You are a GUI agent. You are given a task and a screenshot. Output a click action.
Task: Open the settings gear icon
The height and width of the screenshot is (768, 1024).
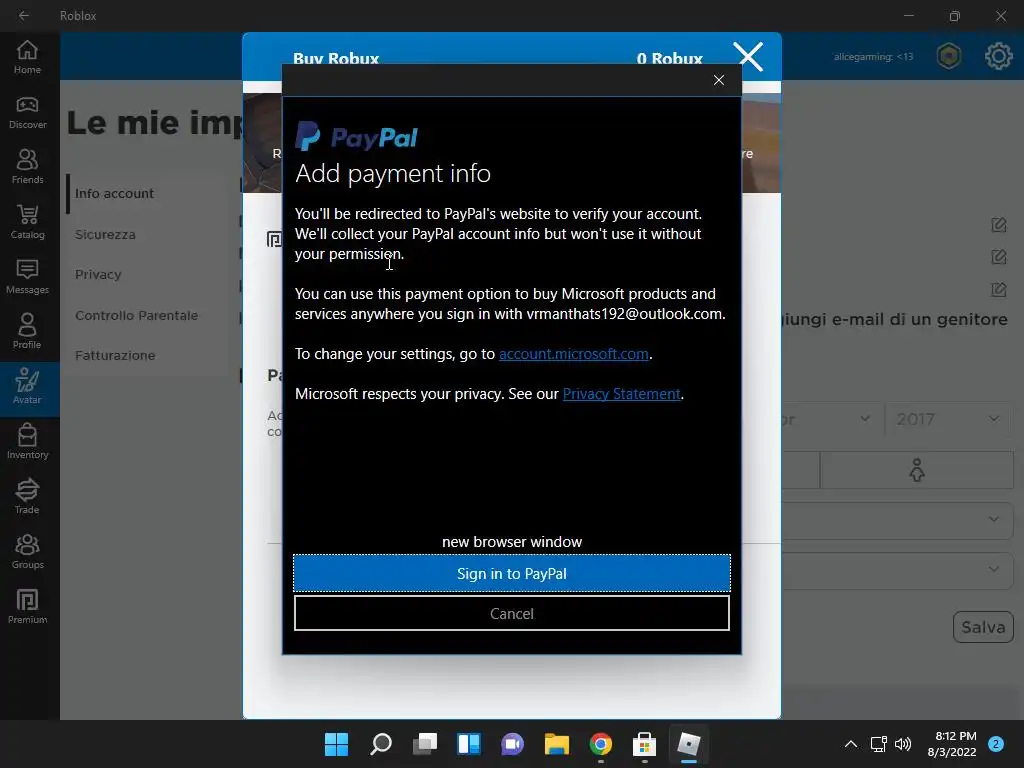pos(999,56)
